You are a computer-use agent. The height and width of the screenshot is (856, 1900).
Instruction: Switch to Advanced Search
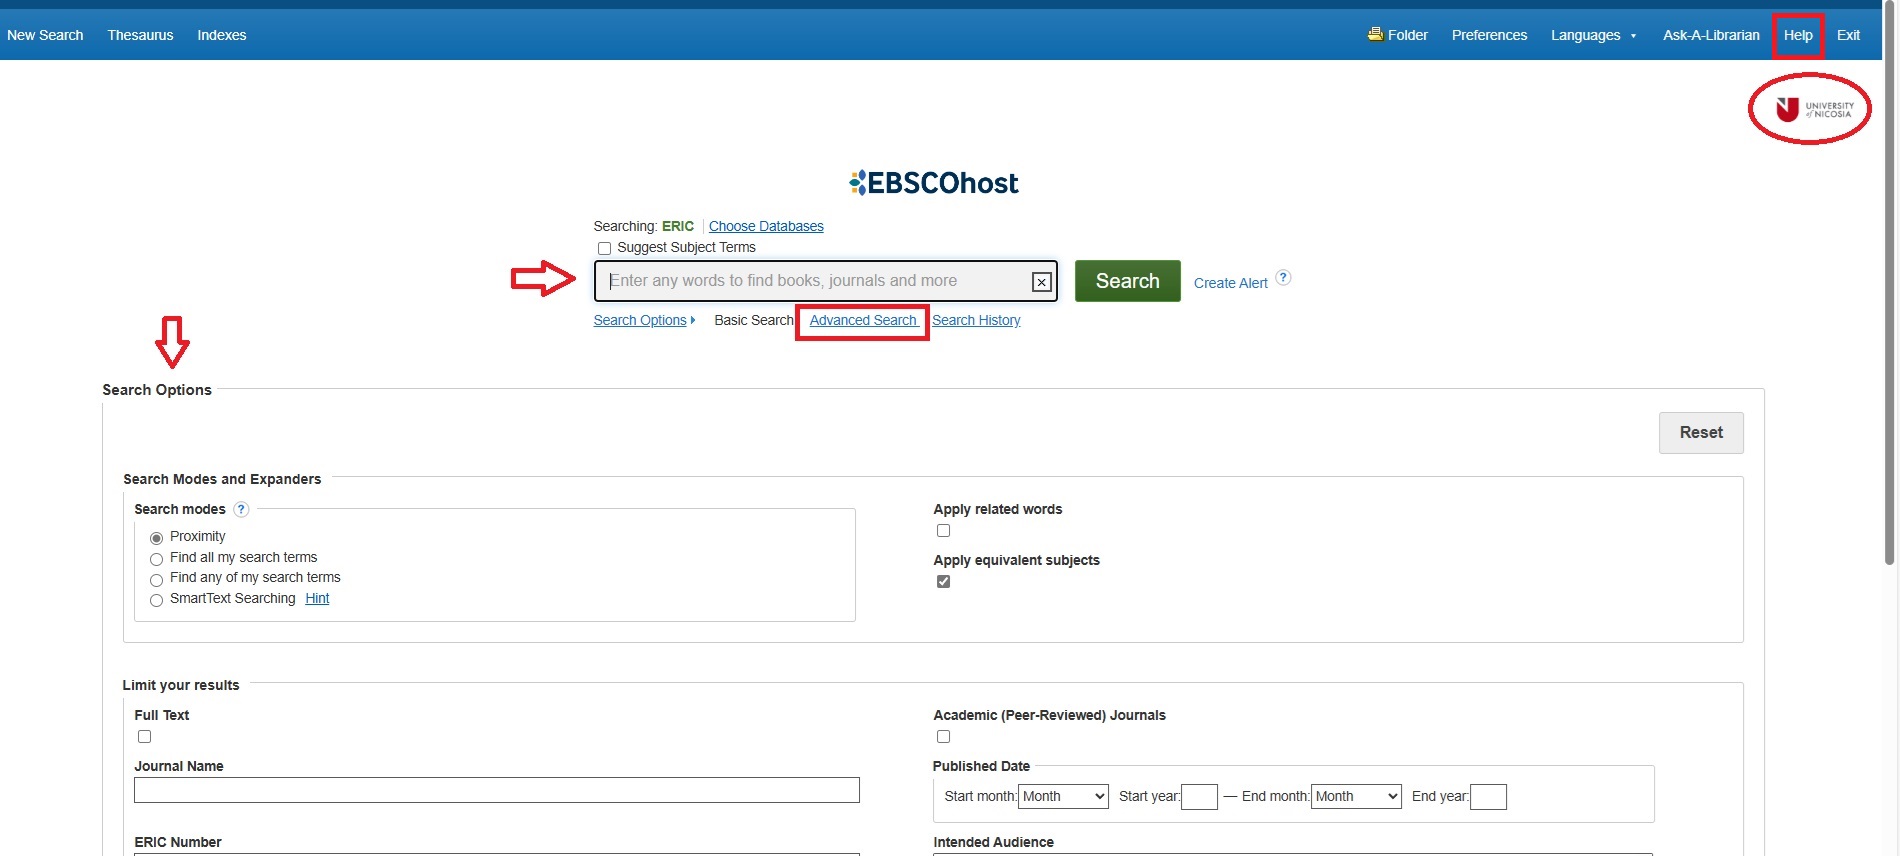pos(863,320)
